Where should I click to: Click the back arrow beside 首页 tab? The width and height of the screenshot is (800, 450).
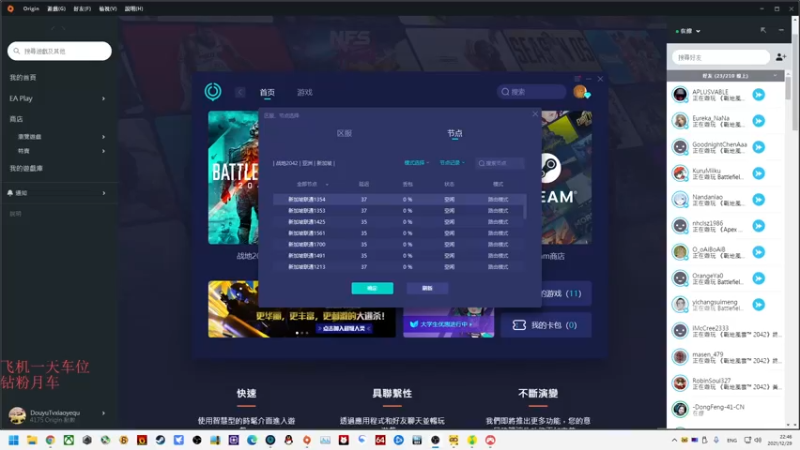pos(240,92)
